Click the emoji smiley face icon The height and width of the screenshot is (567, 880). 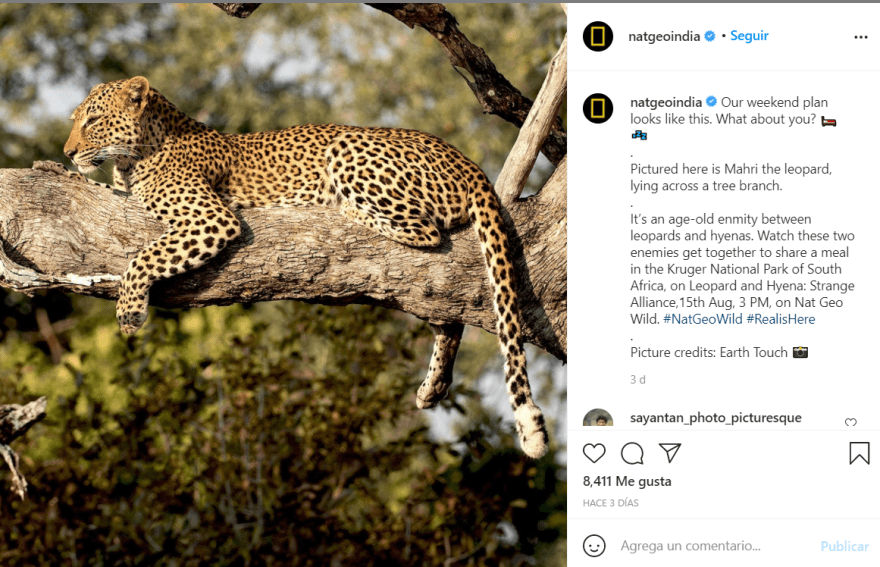594,546
